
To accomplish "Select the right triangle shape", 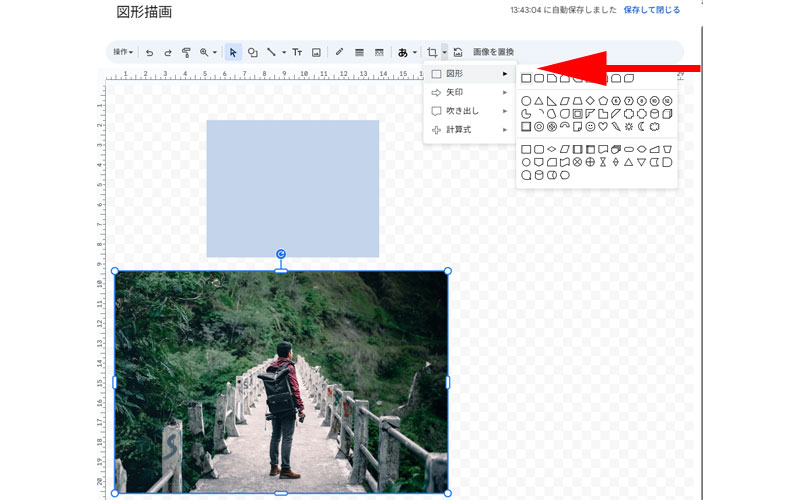I will [552, 101].
